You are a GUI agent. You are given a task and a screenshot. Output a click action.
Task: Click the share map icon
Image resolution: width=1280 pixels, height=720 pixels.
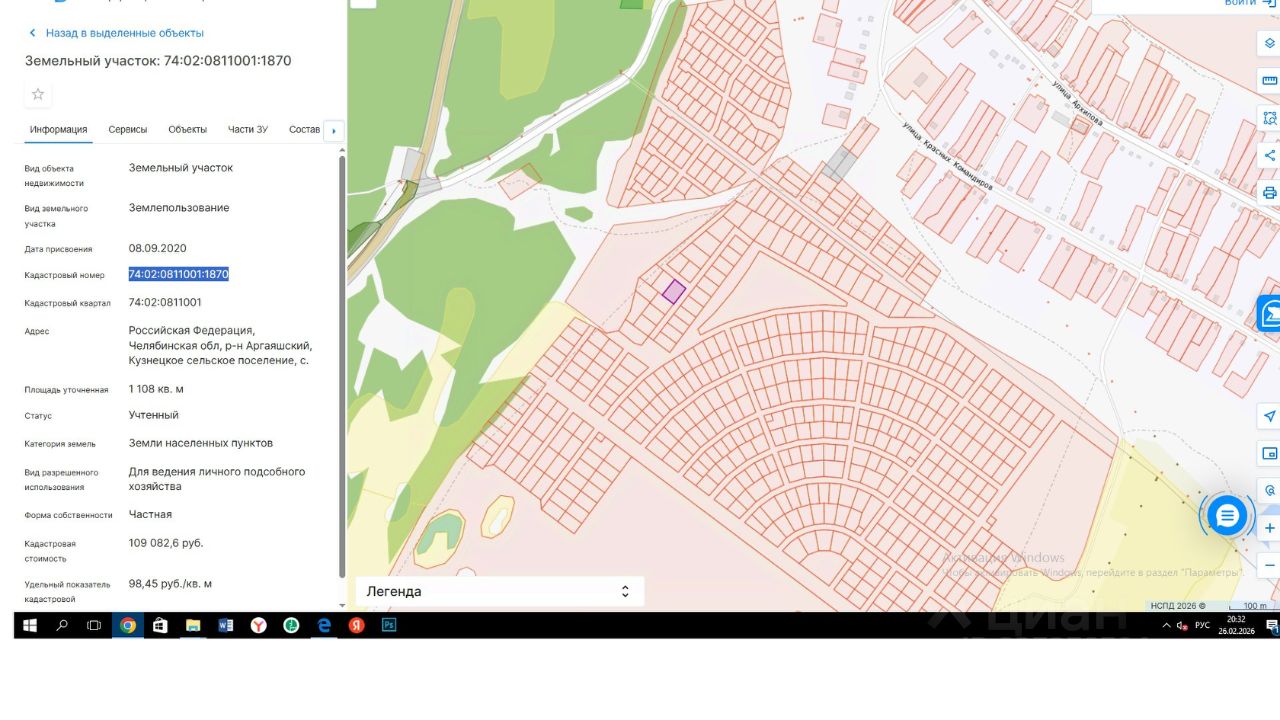pyautogui.click(x=1270, y=155)
